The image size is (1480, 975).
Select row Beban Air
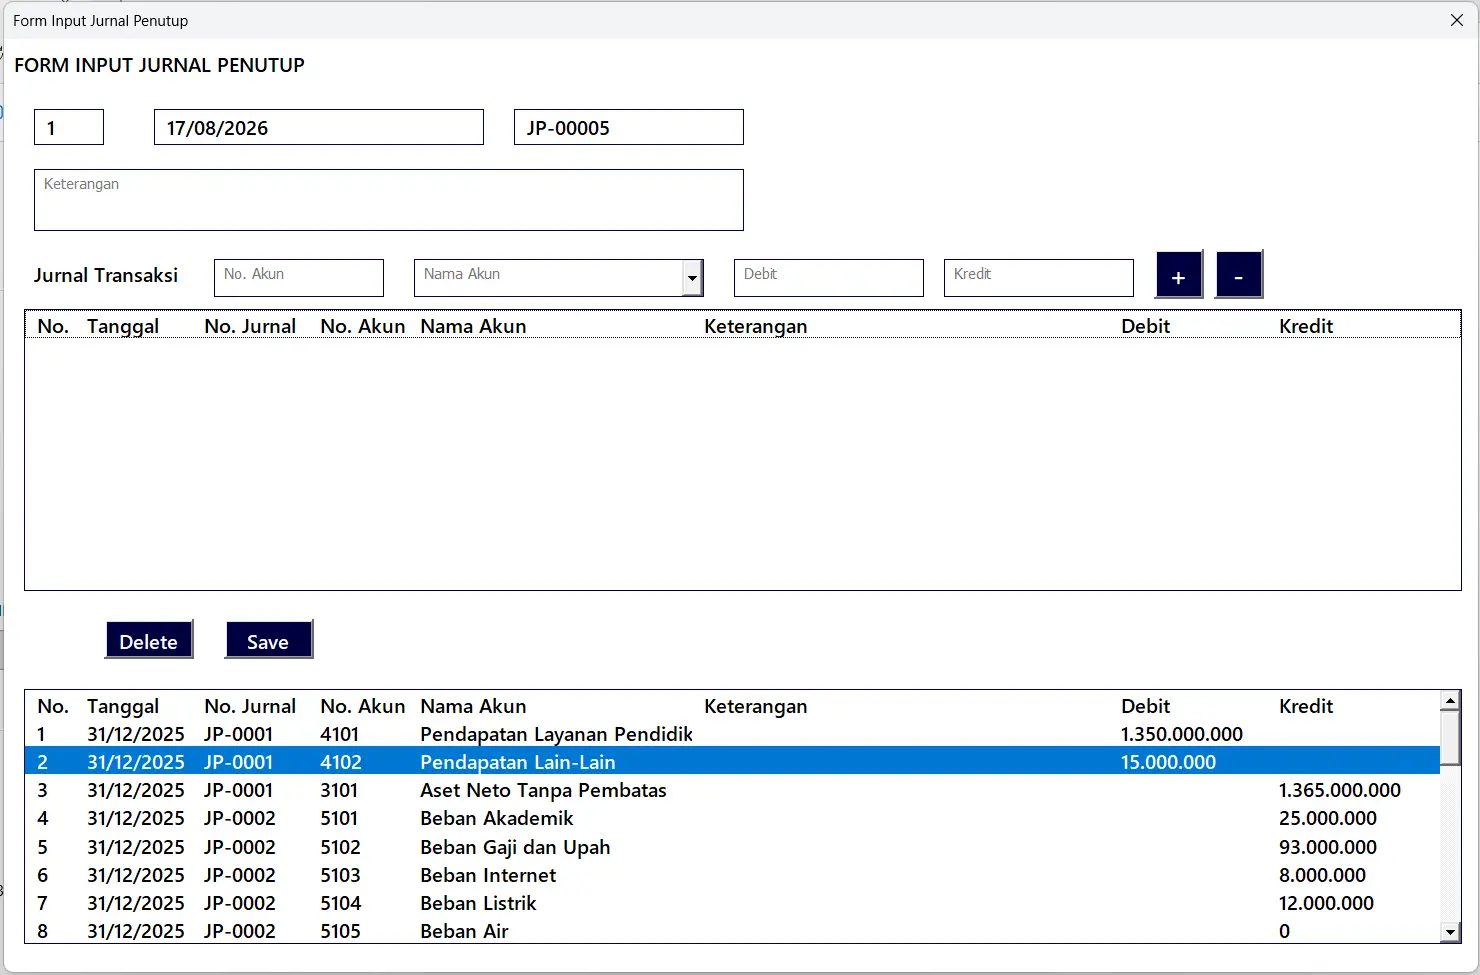[732, 931]
